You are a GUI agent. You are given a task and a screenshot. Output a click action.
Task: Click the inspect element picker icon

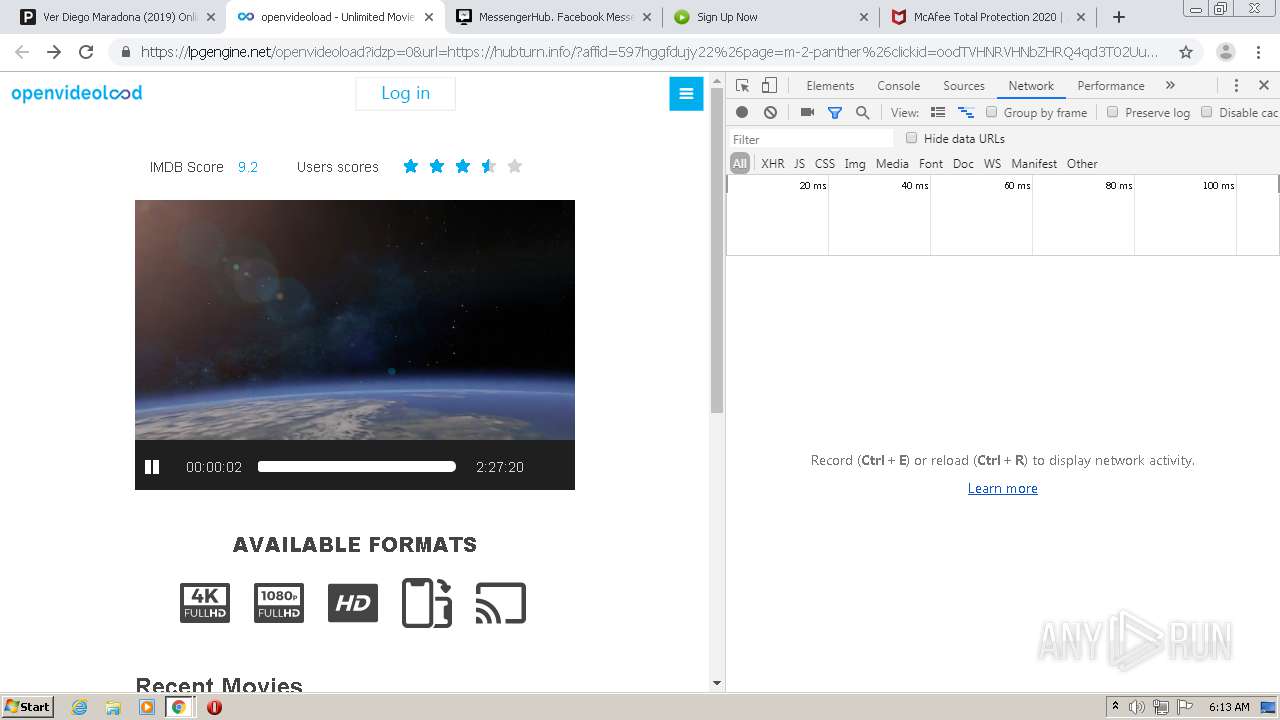coord(742,86)
